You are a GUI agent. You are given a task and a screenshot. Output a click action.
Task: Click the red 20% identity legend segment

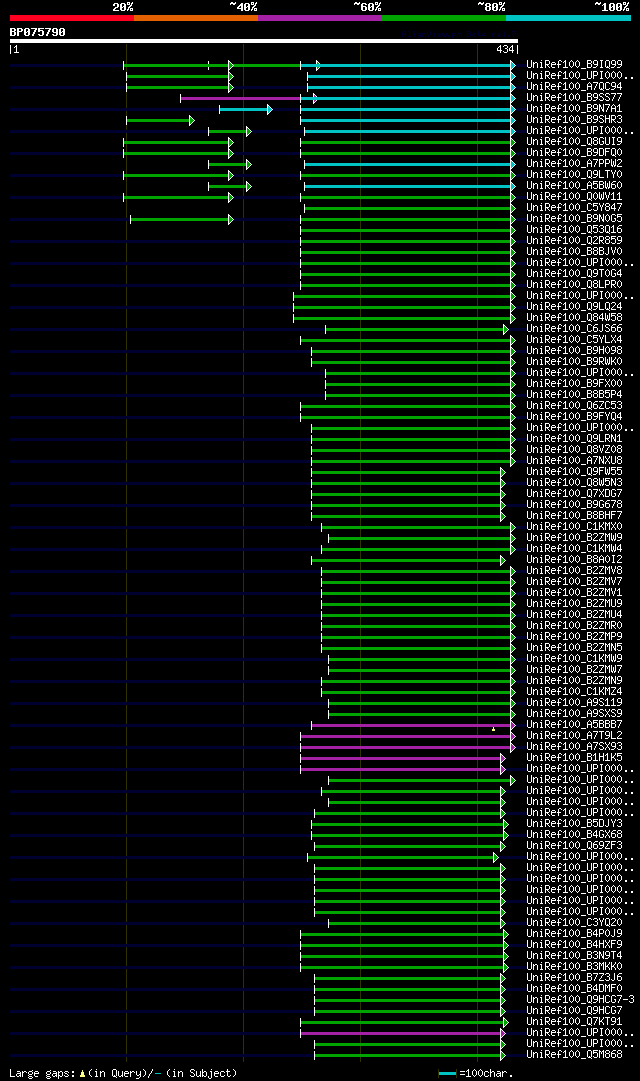pos(72,18)
